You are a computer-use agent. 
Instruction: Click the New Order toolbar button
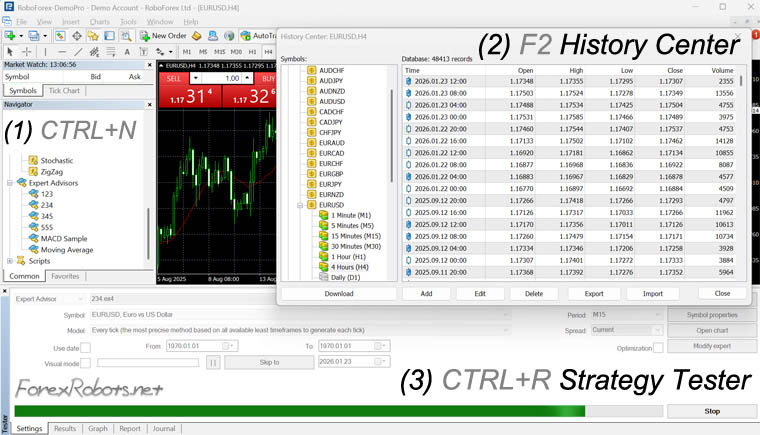click(163, 36)
